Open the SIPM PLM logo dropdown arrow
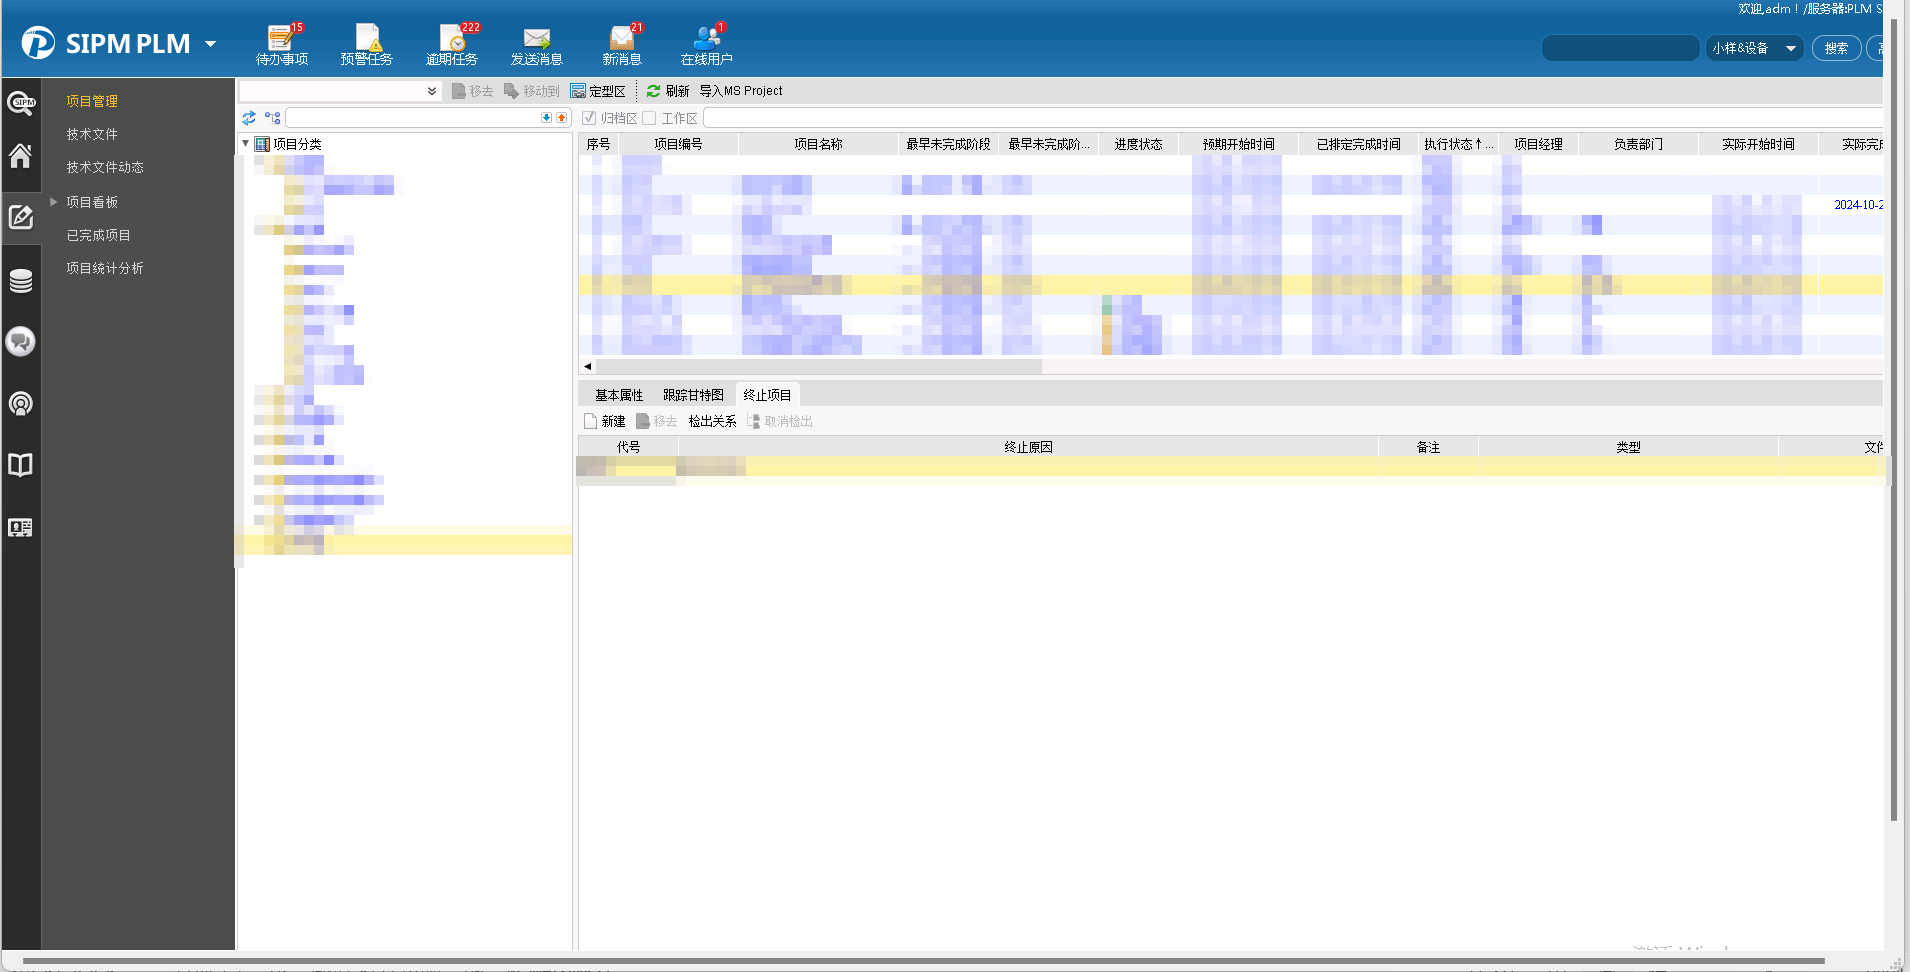 (210, 44)
